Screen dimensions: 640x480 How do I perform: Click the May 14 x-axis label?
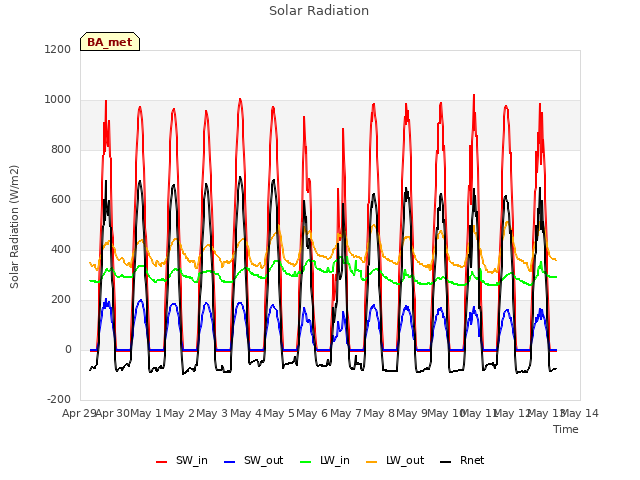580,413
